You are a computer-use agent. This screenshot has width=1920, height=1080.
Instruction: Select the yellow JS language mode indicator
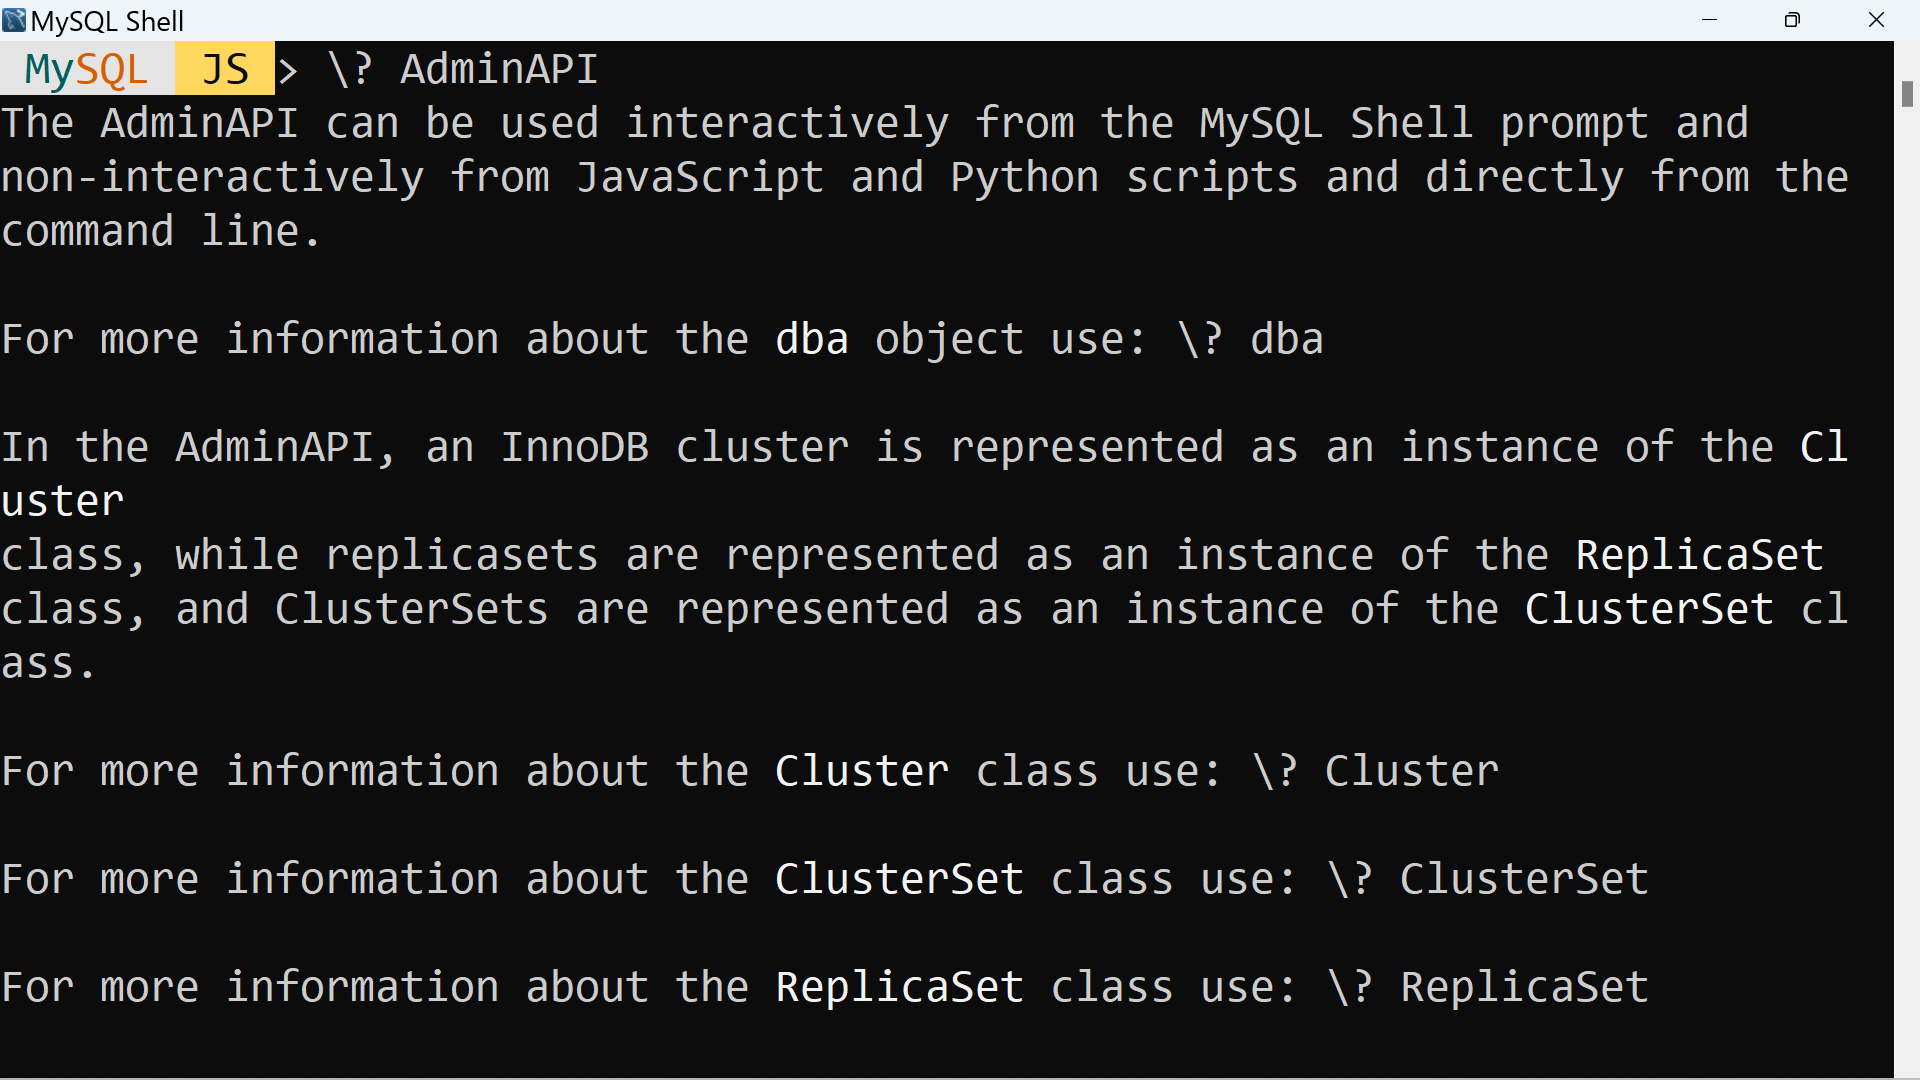pos(224,68)
